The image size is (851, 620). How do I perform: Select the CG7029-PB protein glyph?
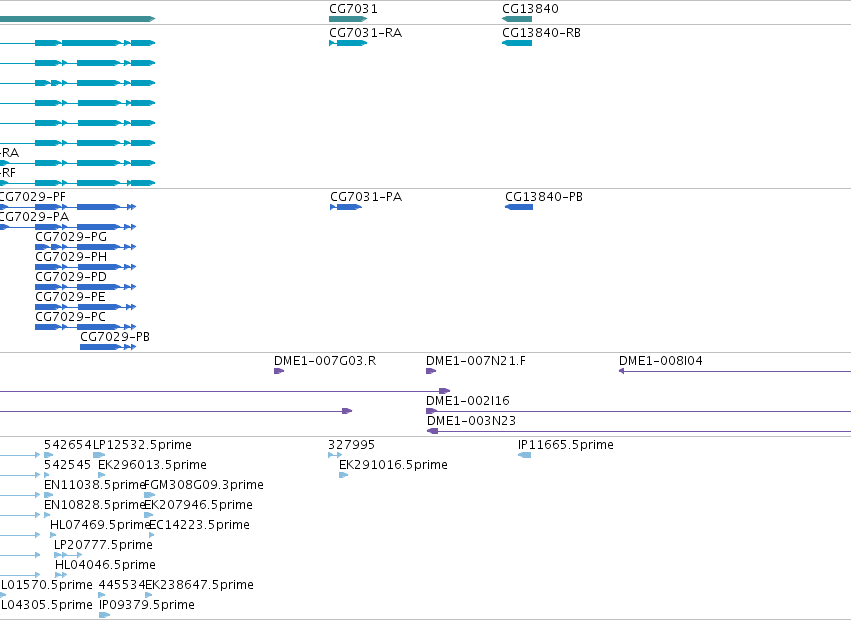108,347
